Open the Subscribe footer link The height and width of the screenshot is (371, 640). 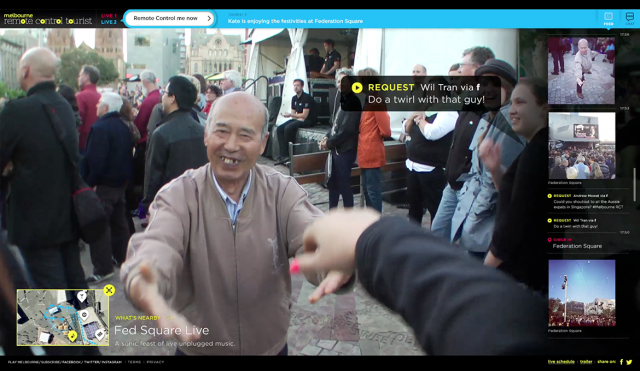pyautogui.click(x=50, y=362)
